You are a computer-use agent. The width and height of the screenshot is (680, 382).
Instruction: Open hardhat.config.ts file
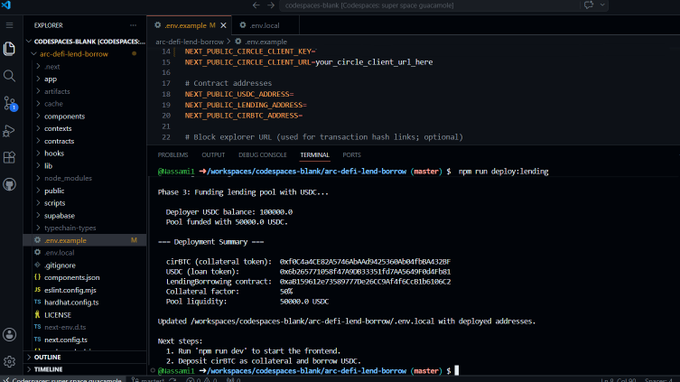[x=85, y=302]
